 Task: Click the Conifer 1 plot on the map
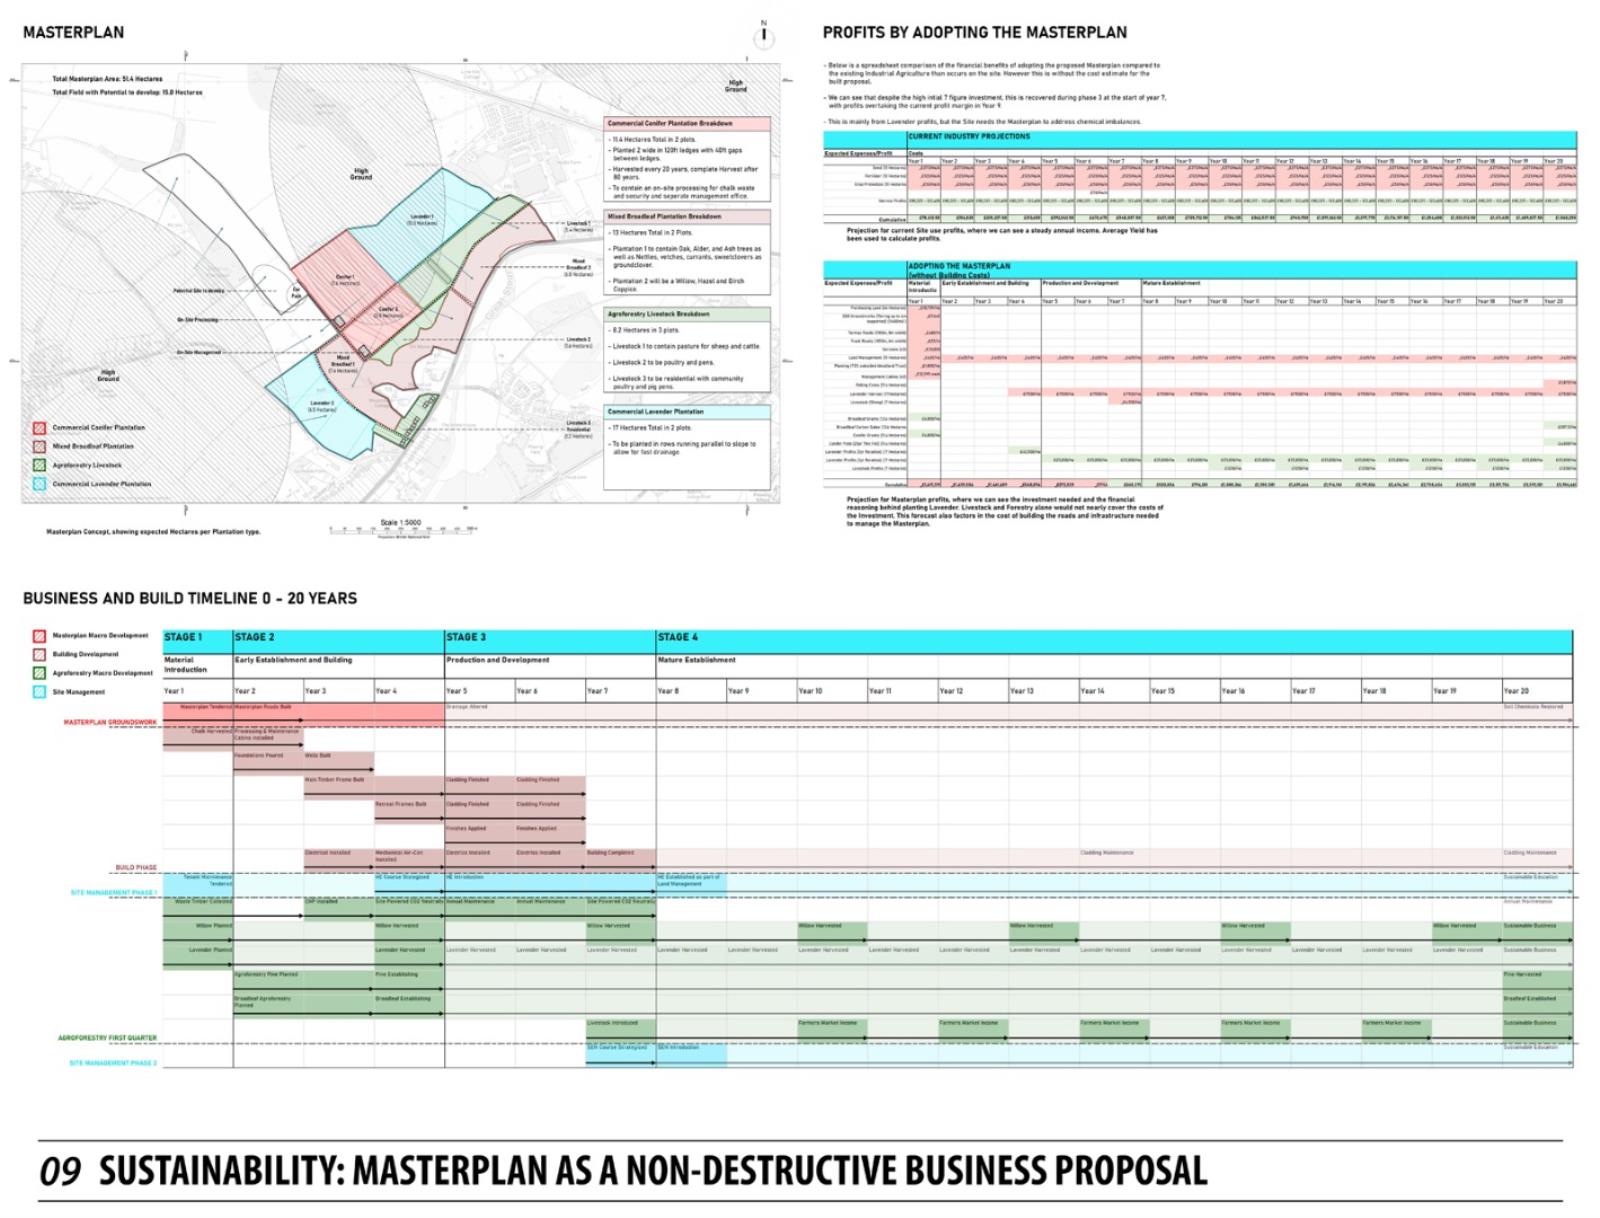pyautogui.click(x=345, y=280)
